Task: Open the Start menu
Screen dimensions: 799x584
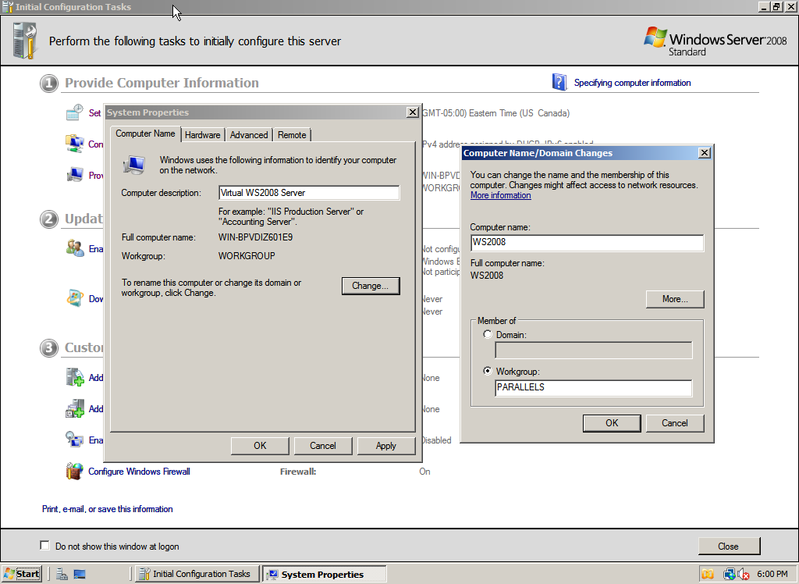Action: [x=21, y=574]
